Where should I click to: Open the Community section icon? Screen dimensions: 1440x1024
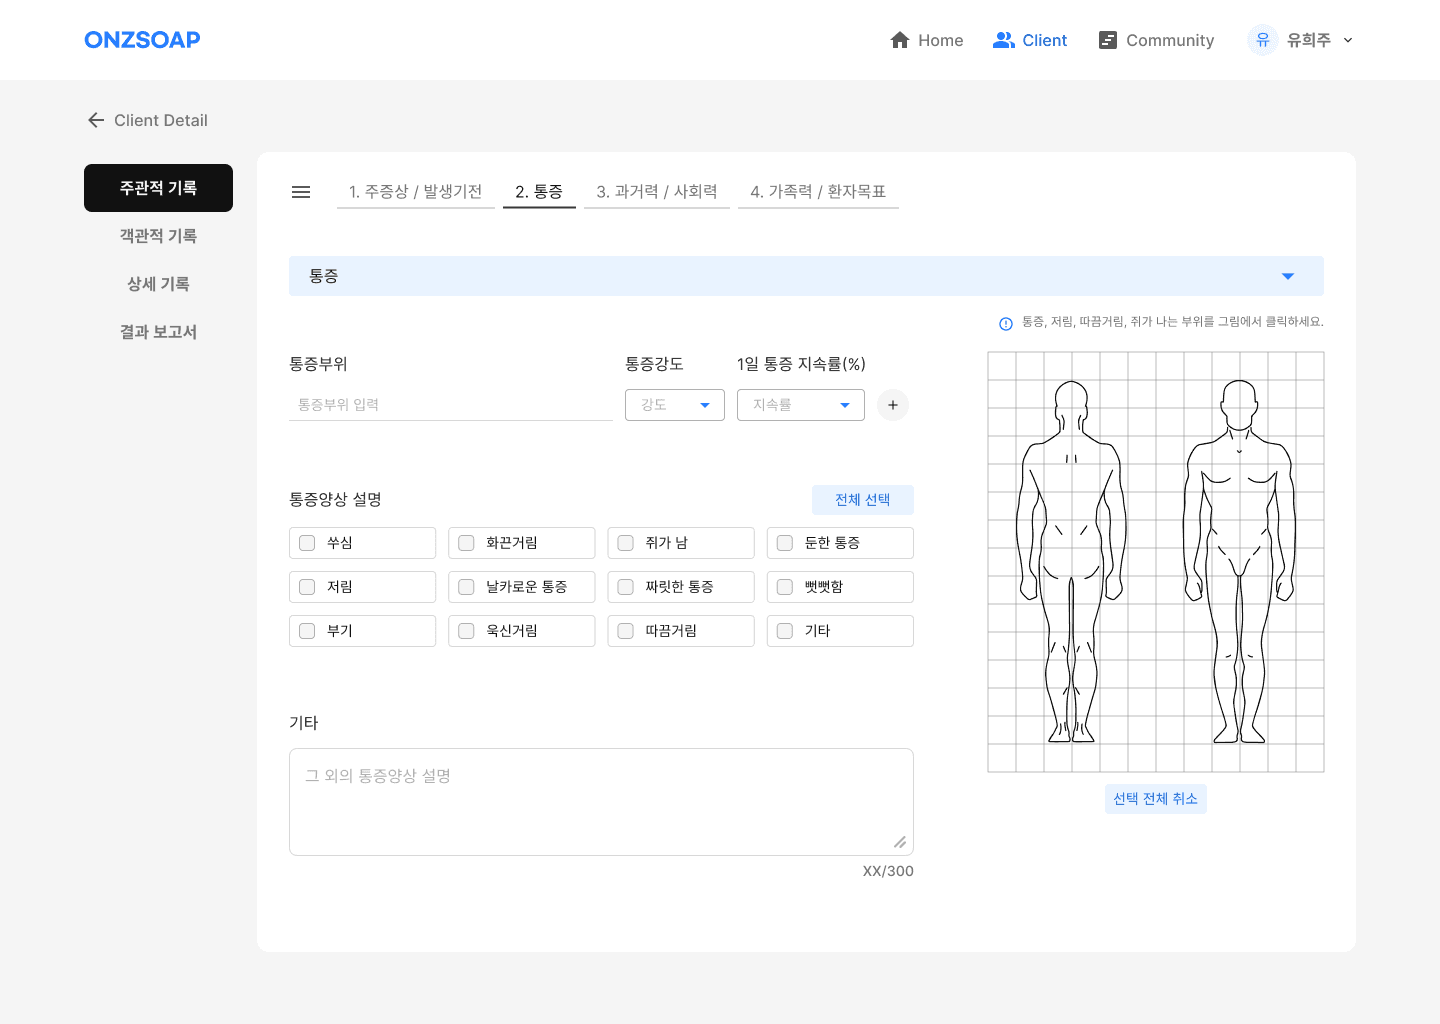1107,40
